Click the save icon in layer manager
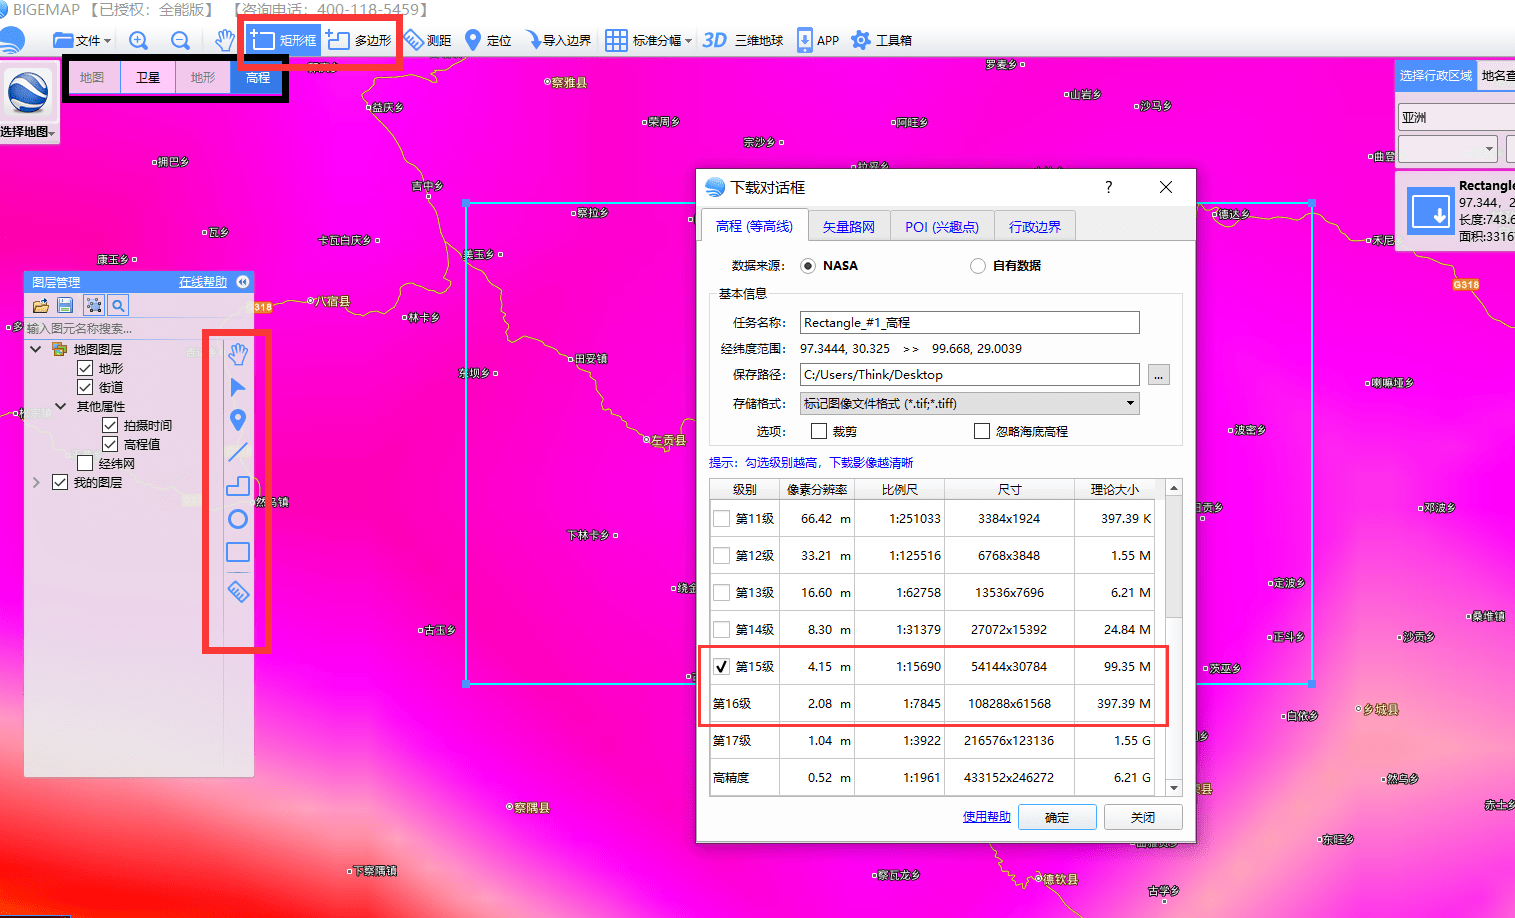1515x918 pixels. (x=65, y=306)
